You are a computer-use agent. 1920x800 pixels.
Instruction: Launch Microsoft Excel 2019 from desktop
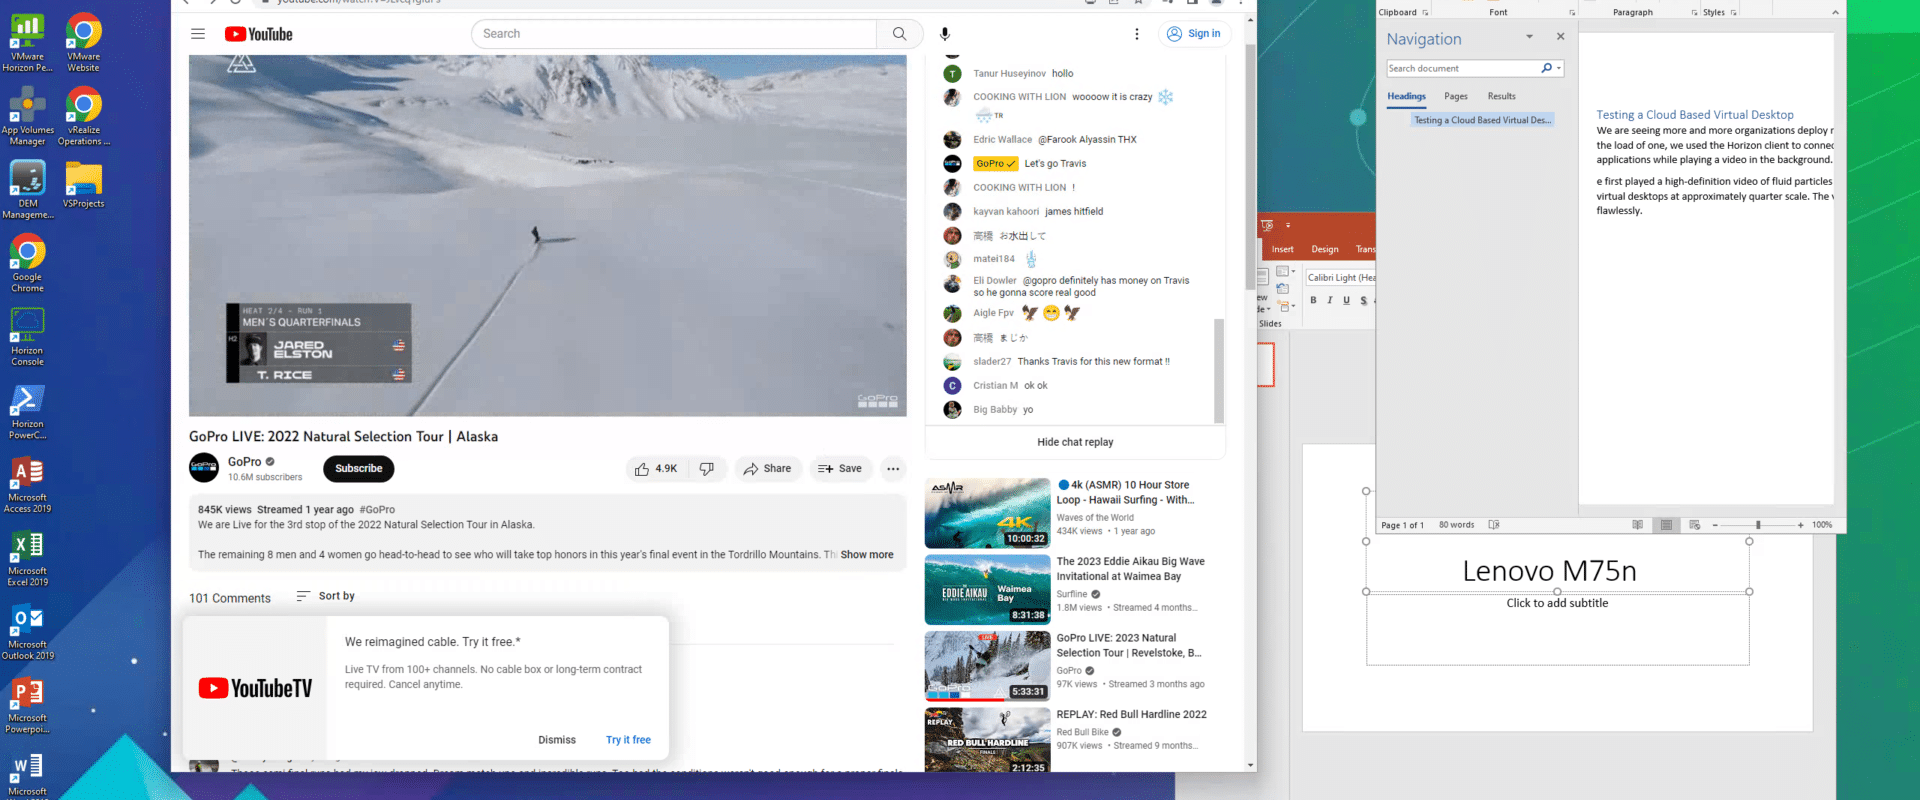coord(27,558)
